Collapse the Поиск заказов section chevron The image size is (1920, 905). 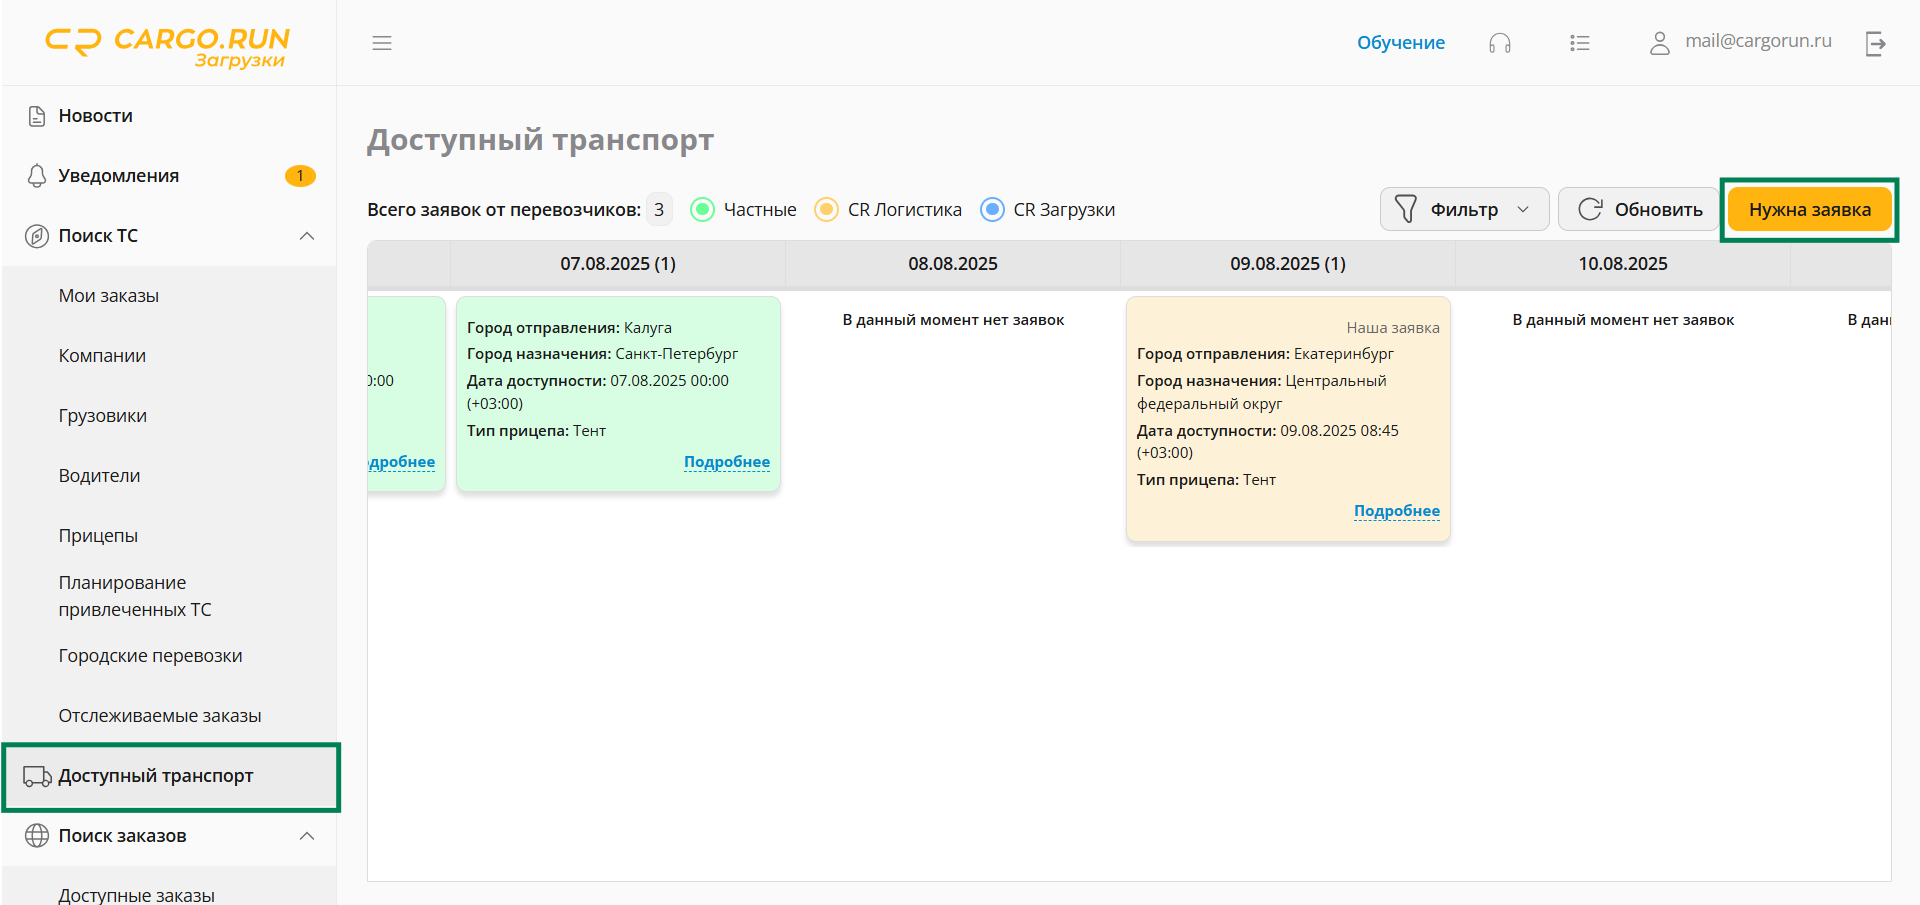click(x=307, y=836)
